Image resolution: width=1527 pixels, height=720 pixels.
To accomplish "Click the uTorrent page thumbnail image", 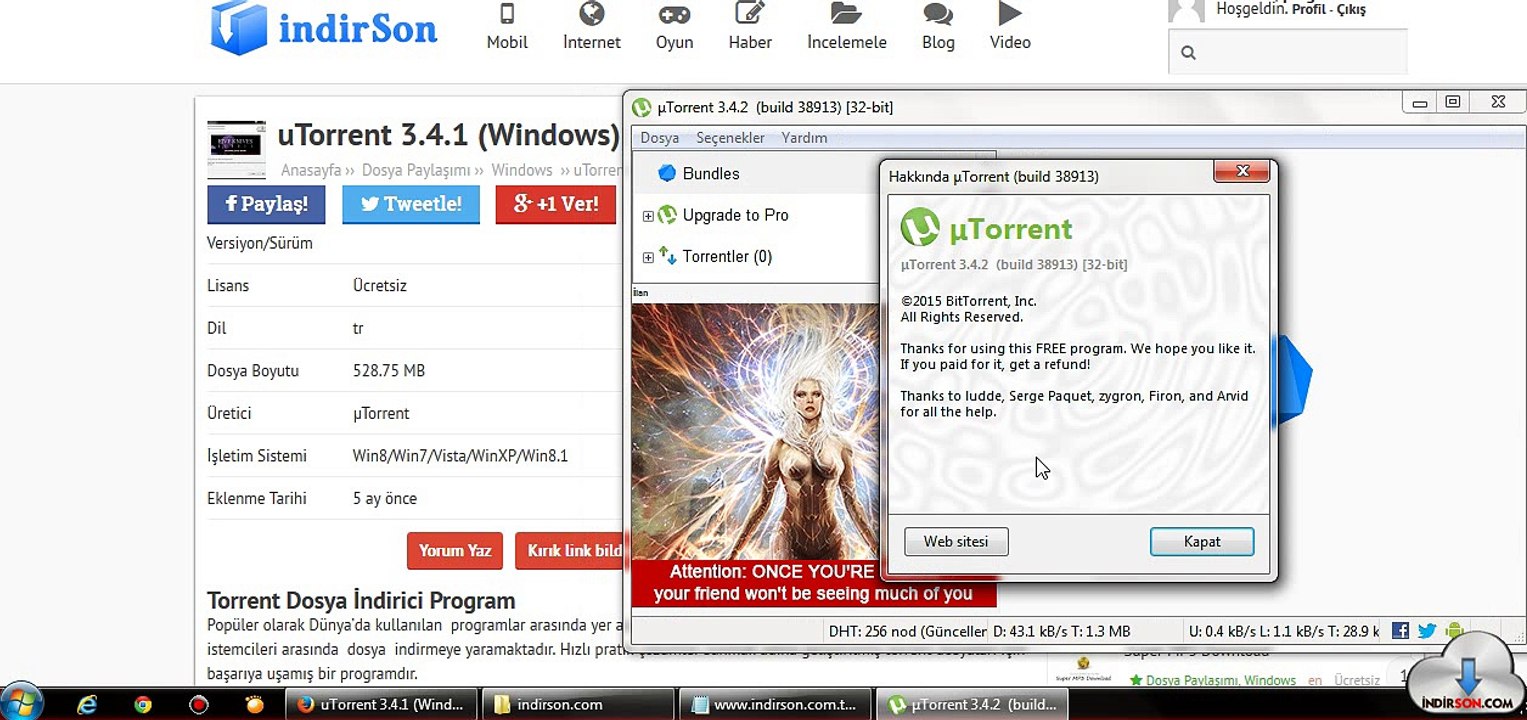I will (x=236, y=149).
